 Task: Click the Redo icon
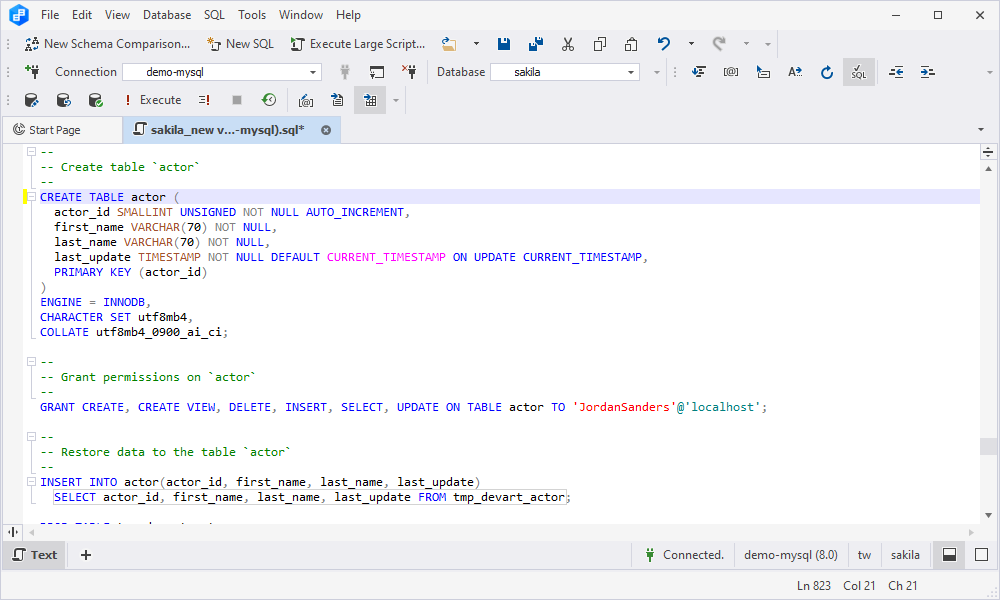[x=719, y=43]
